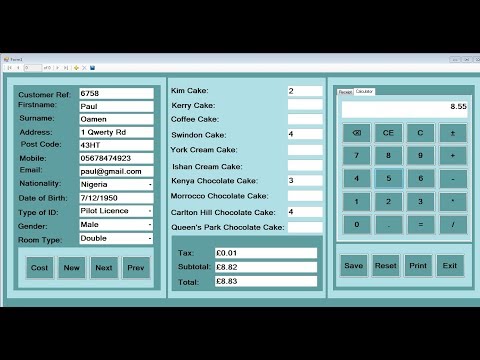Tap calculator digit 0
The height and width of the screenshot is (360, 480).
click(356, 225)
